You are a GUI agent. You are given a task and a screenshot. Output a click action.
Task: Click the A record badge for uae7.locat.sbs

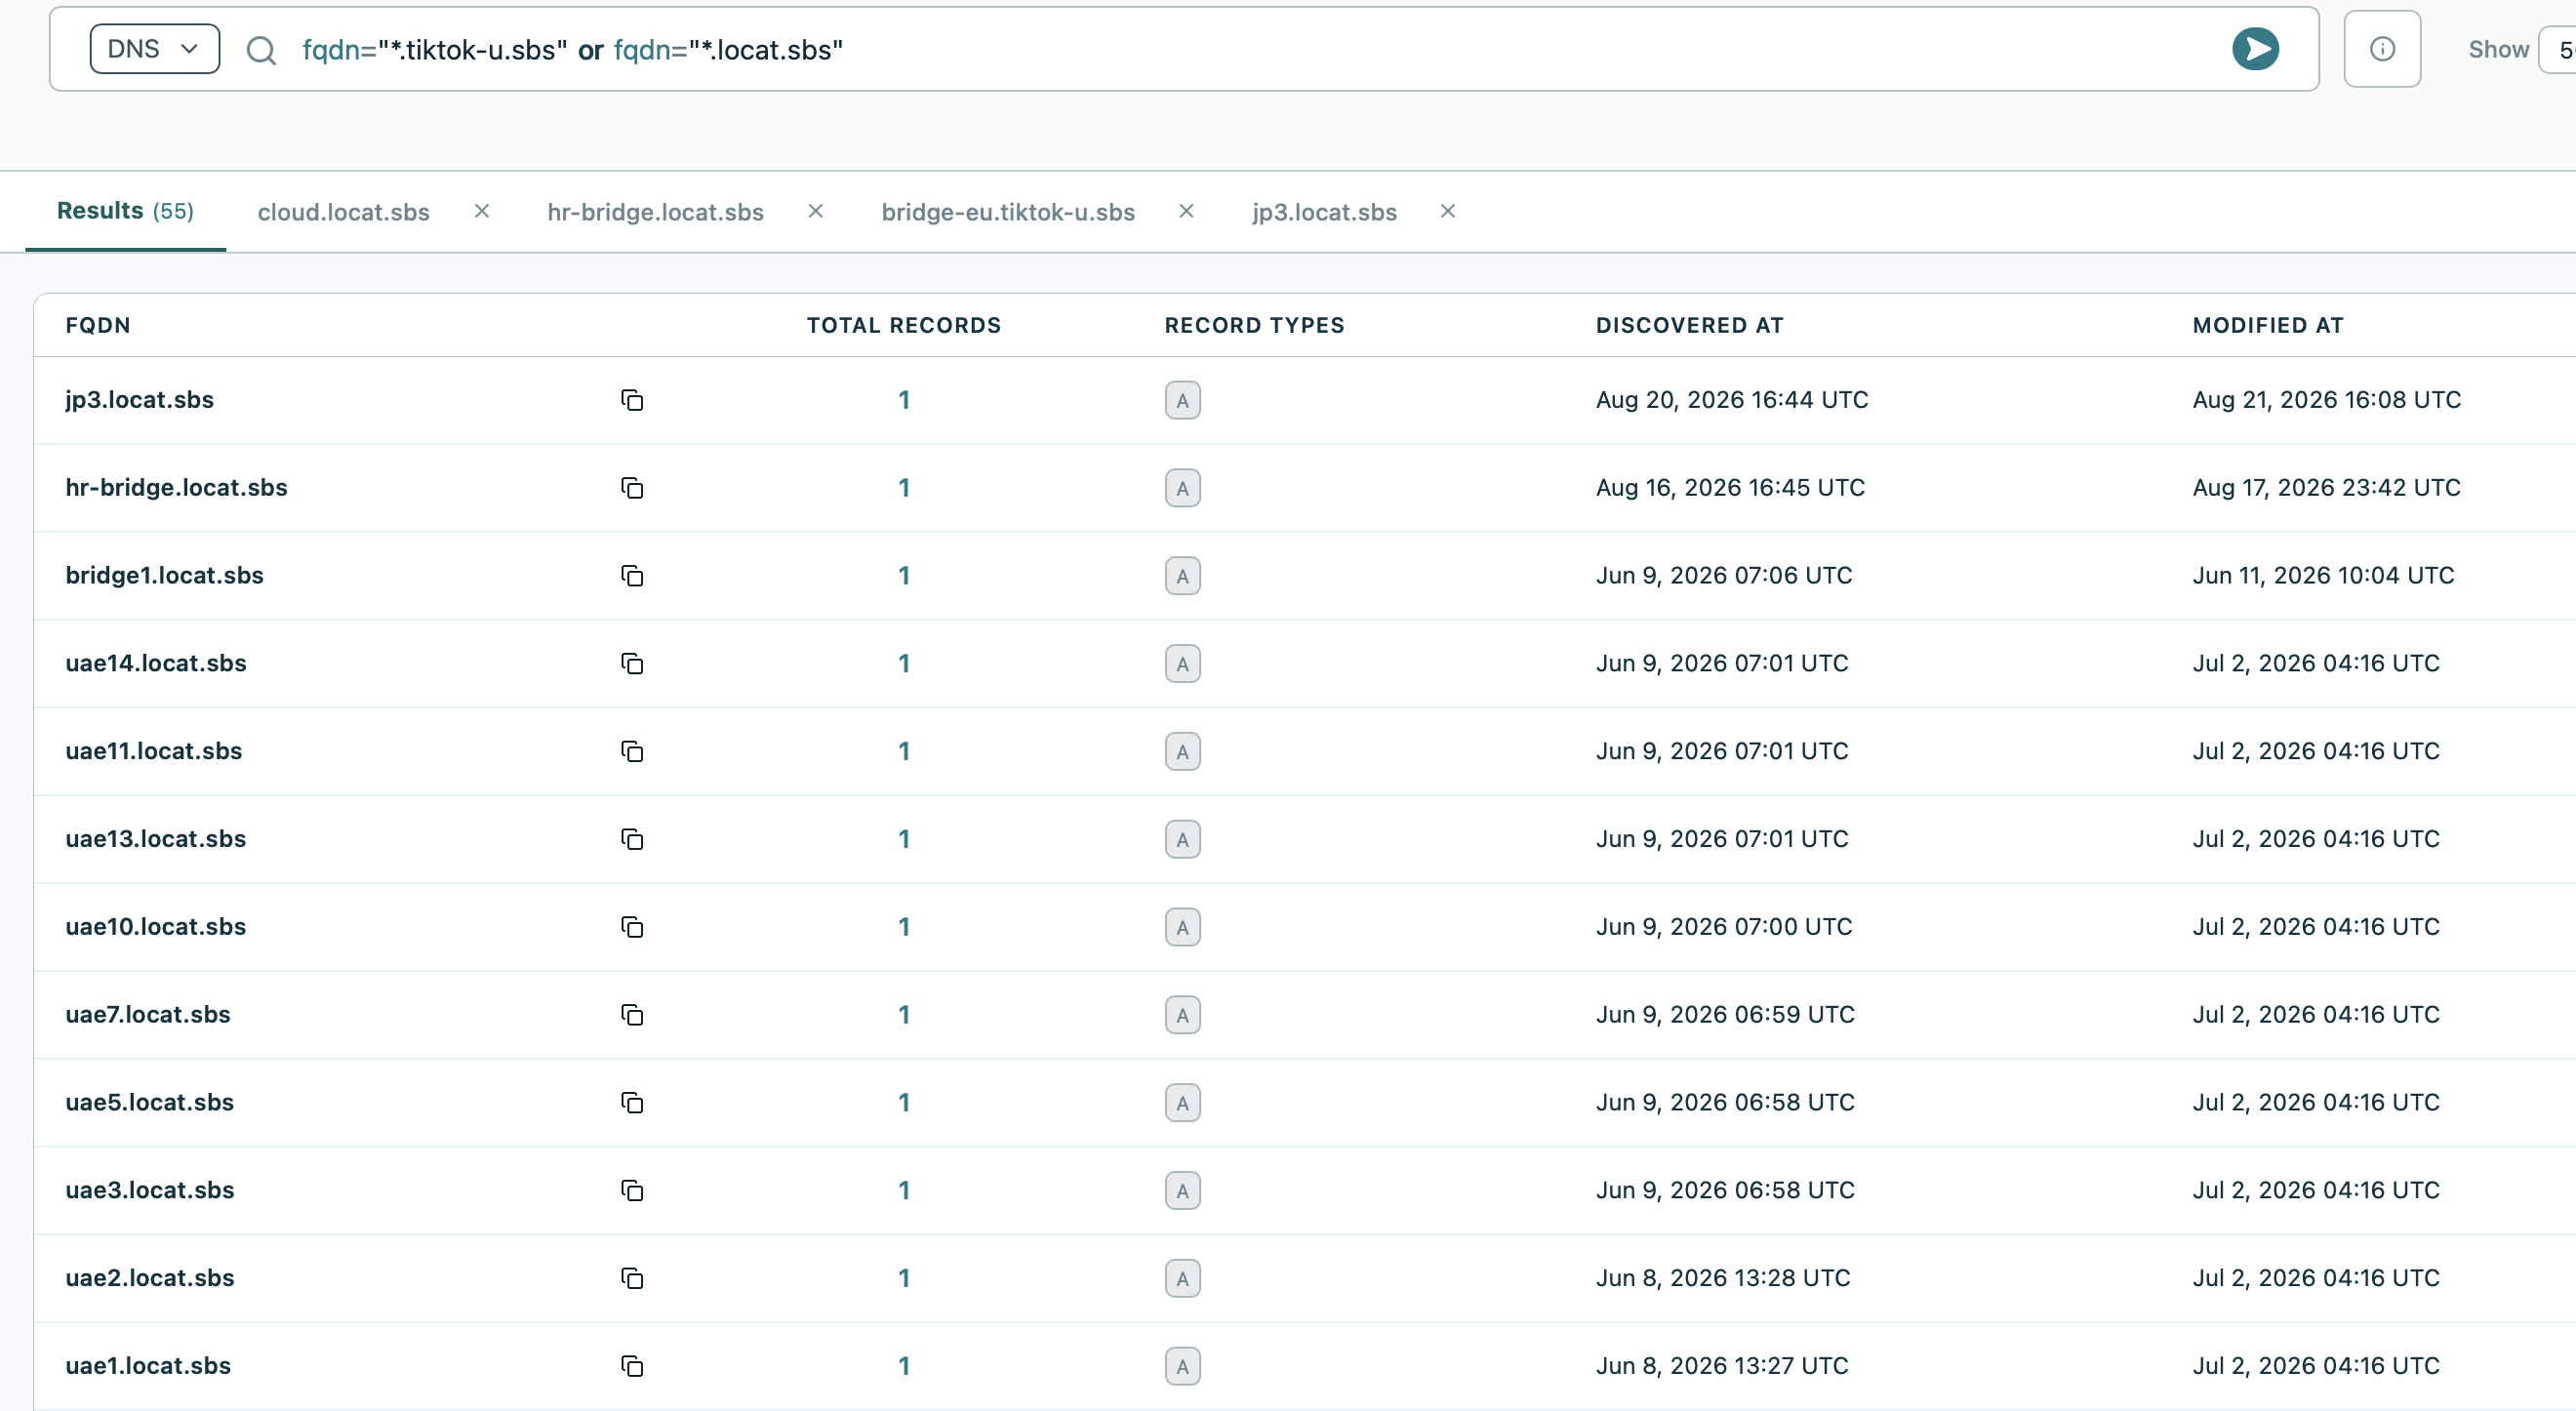pos(1182,1015)
